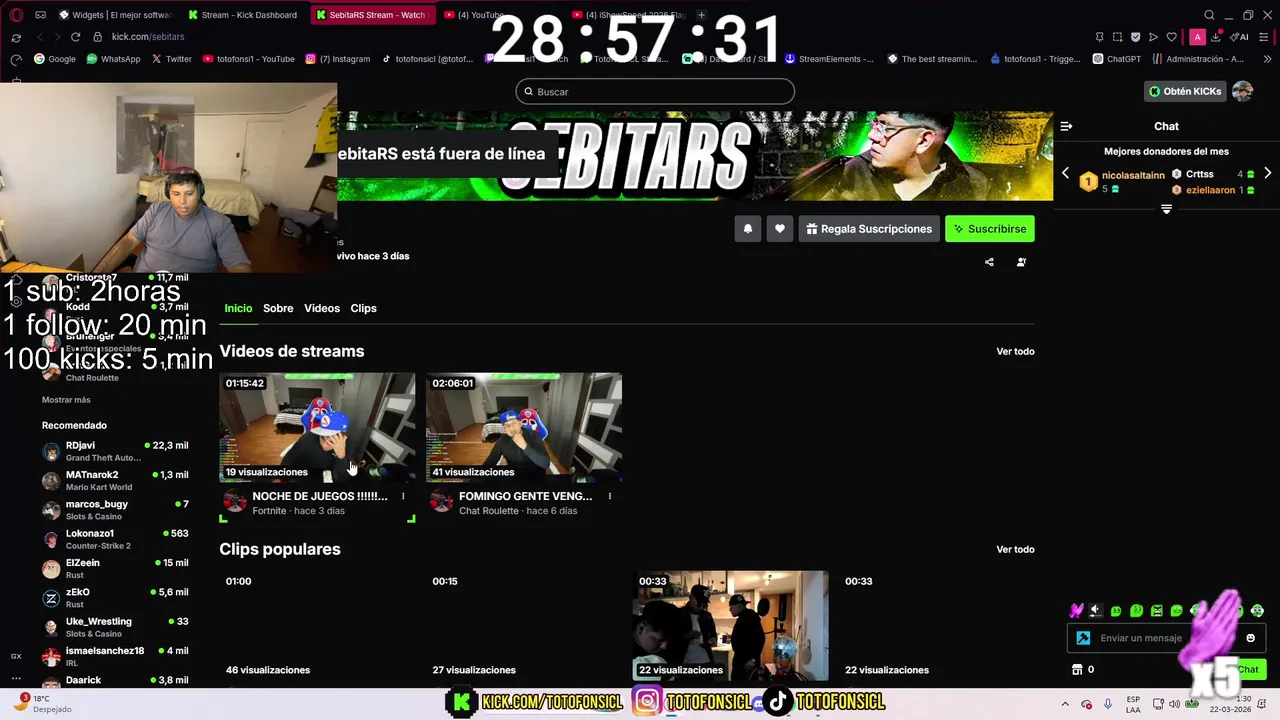Open the WhatsApp bookmark
The image size is (1280, 720).
(113, 59)
